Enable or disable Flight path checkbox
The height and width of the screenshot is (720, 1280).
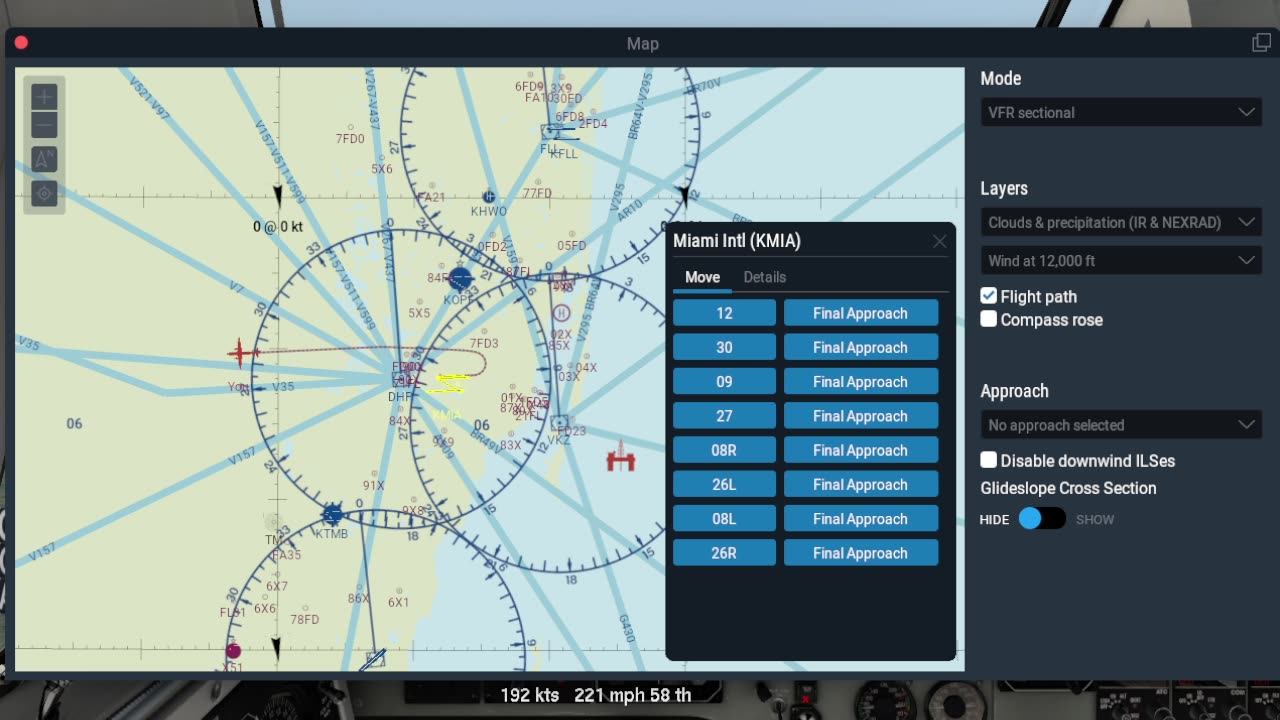[x=989, y=296]
